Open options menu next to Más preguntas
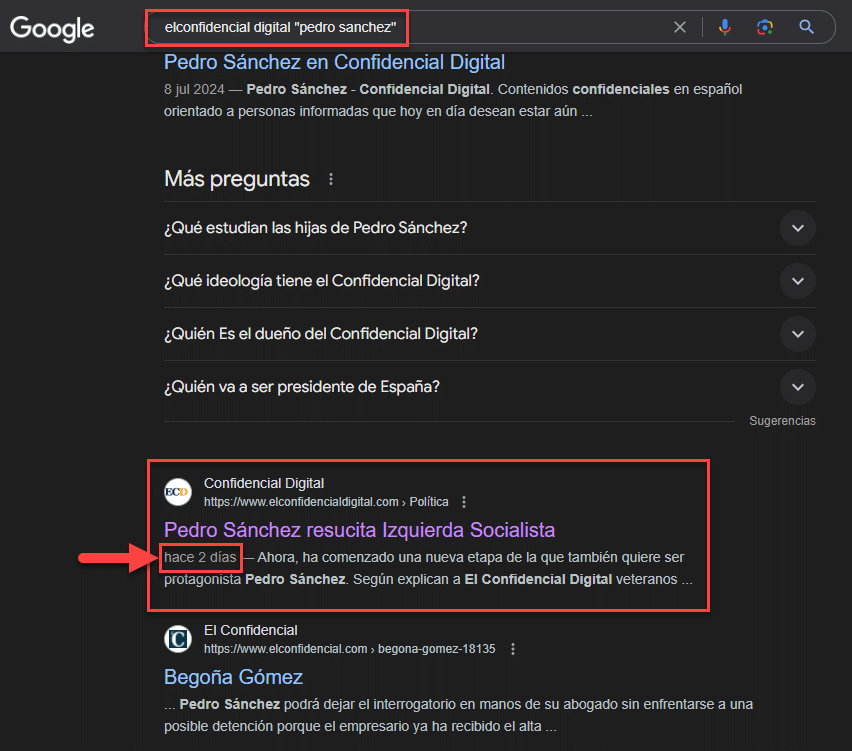Screen dimensions: 852x751 click(x=331, y=179)
